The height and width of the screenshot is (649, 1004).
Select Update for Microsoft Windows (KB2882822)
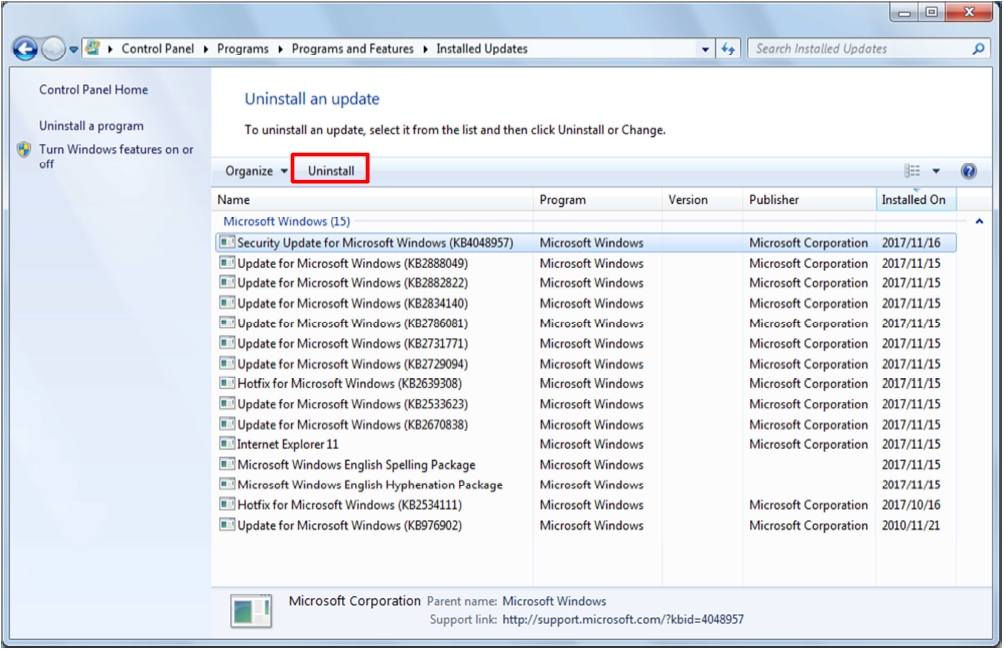pyautogui.click(x=586, y=283)
